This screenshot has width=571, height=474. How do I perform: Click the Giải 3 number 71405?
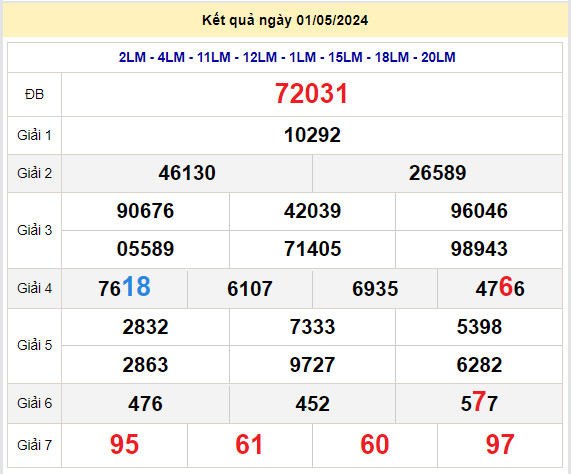coord(312,249)
